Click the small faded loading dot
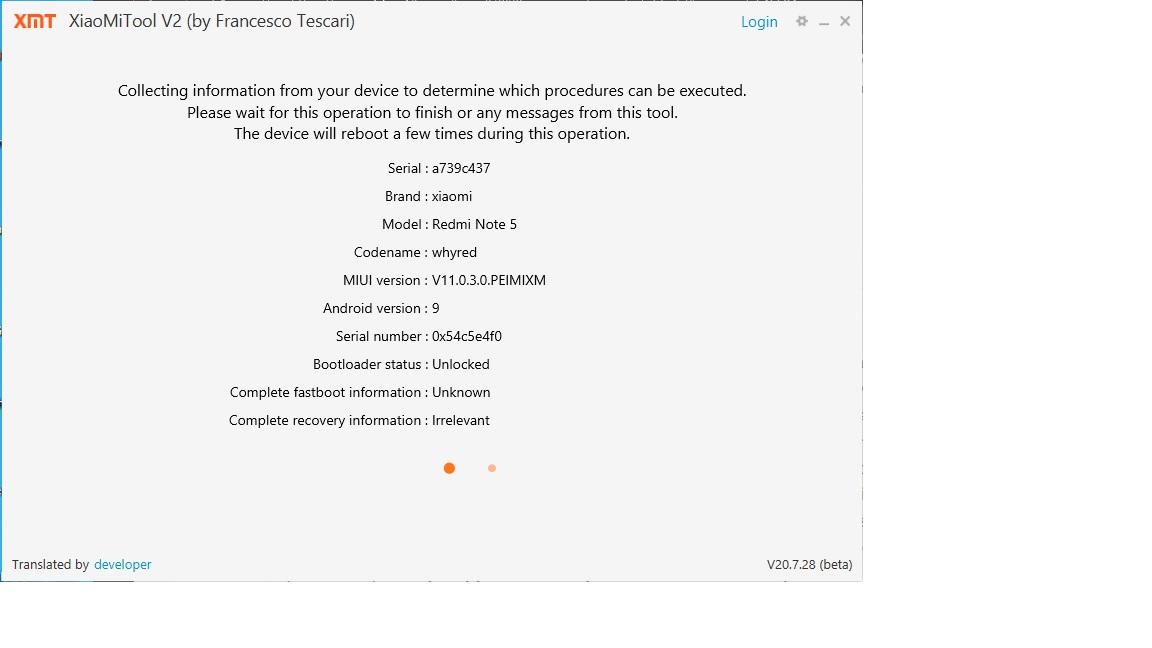Screen dimensions: 1152x648 (492, 468)
